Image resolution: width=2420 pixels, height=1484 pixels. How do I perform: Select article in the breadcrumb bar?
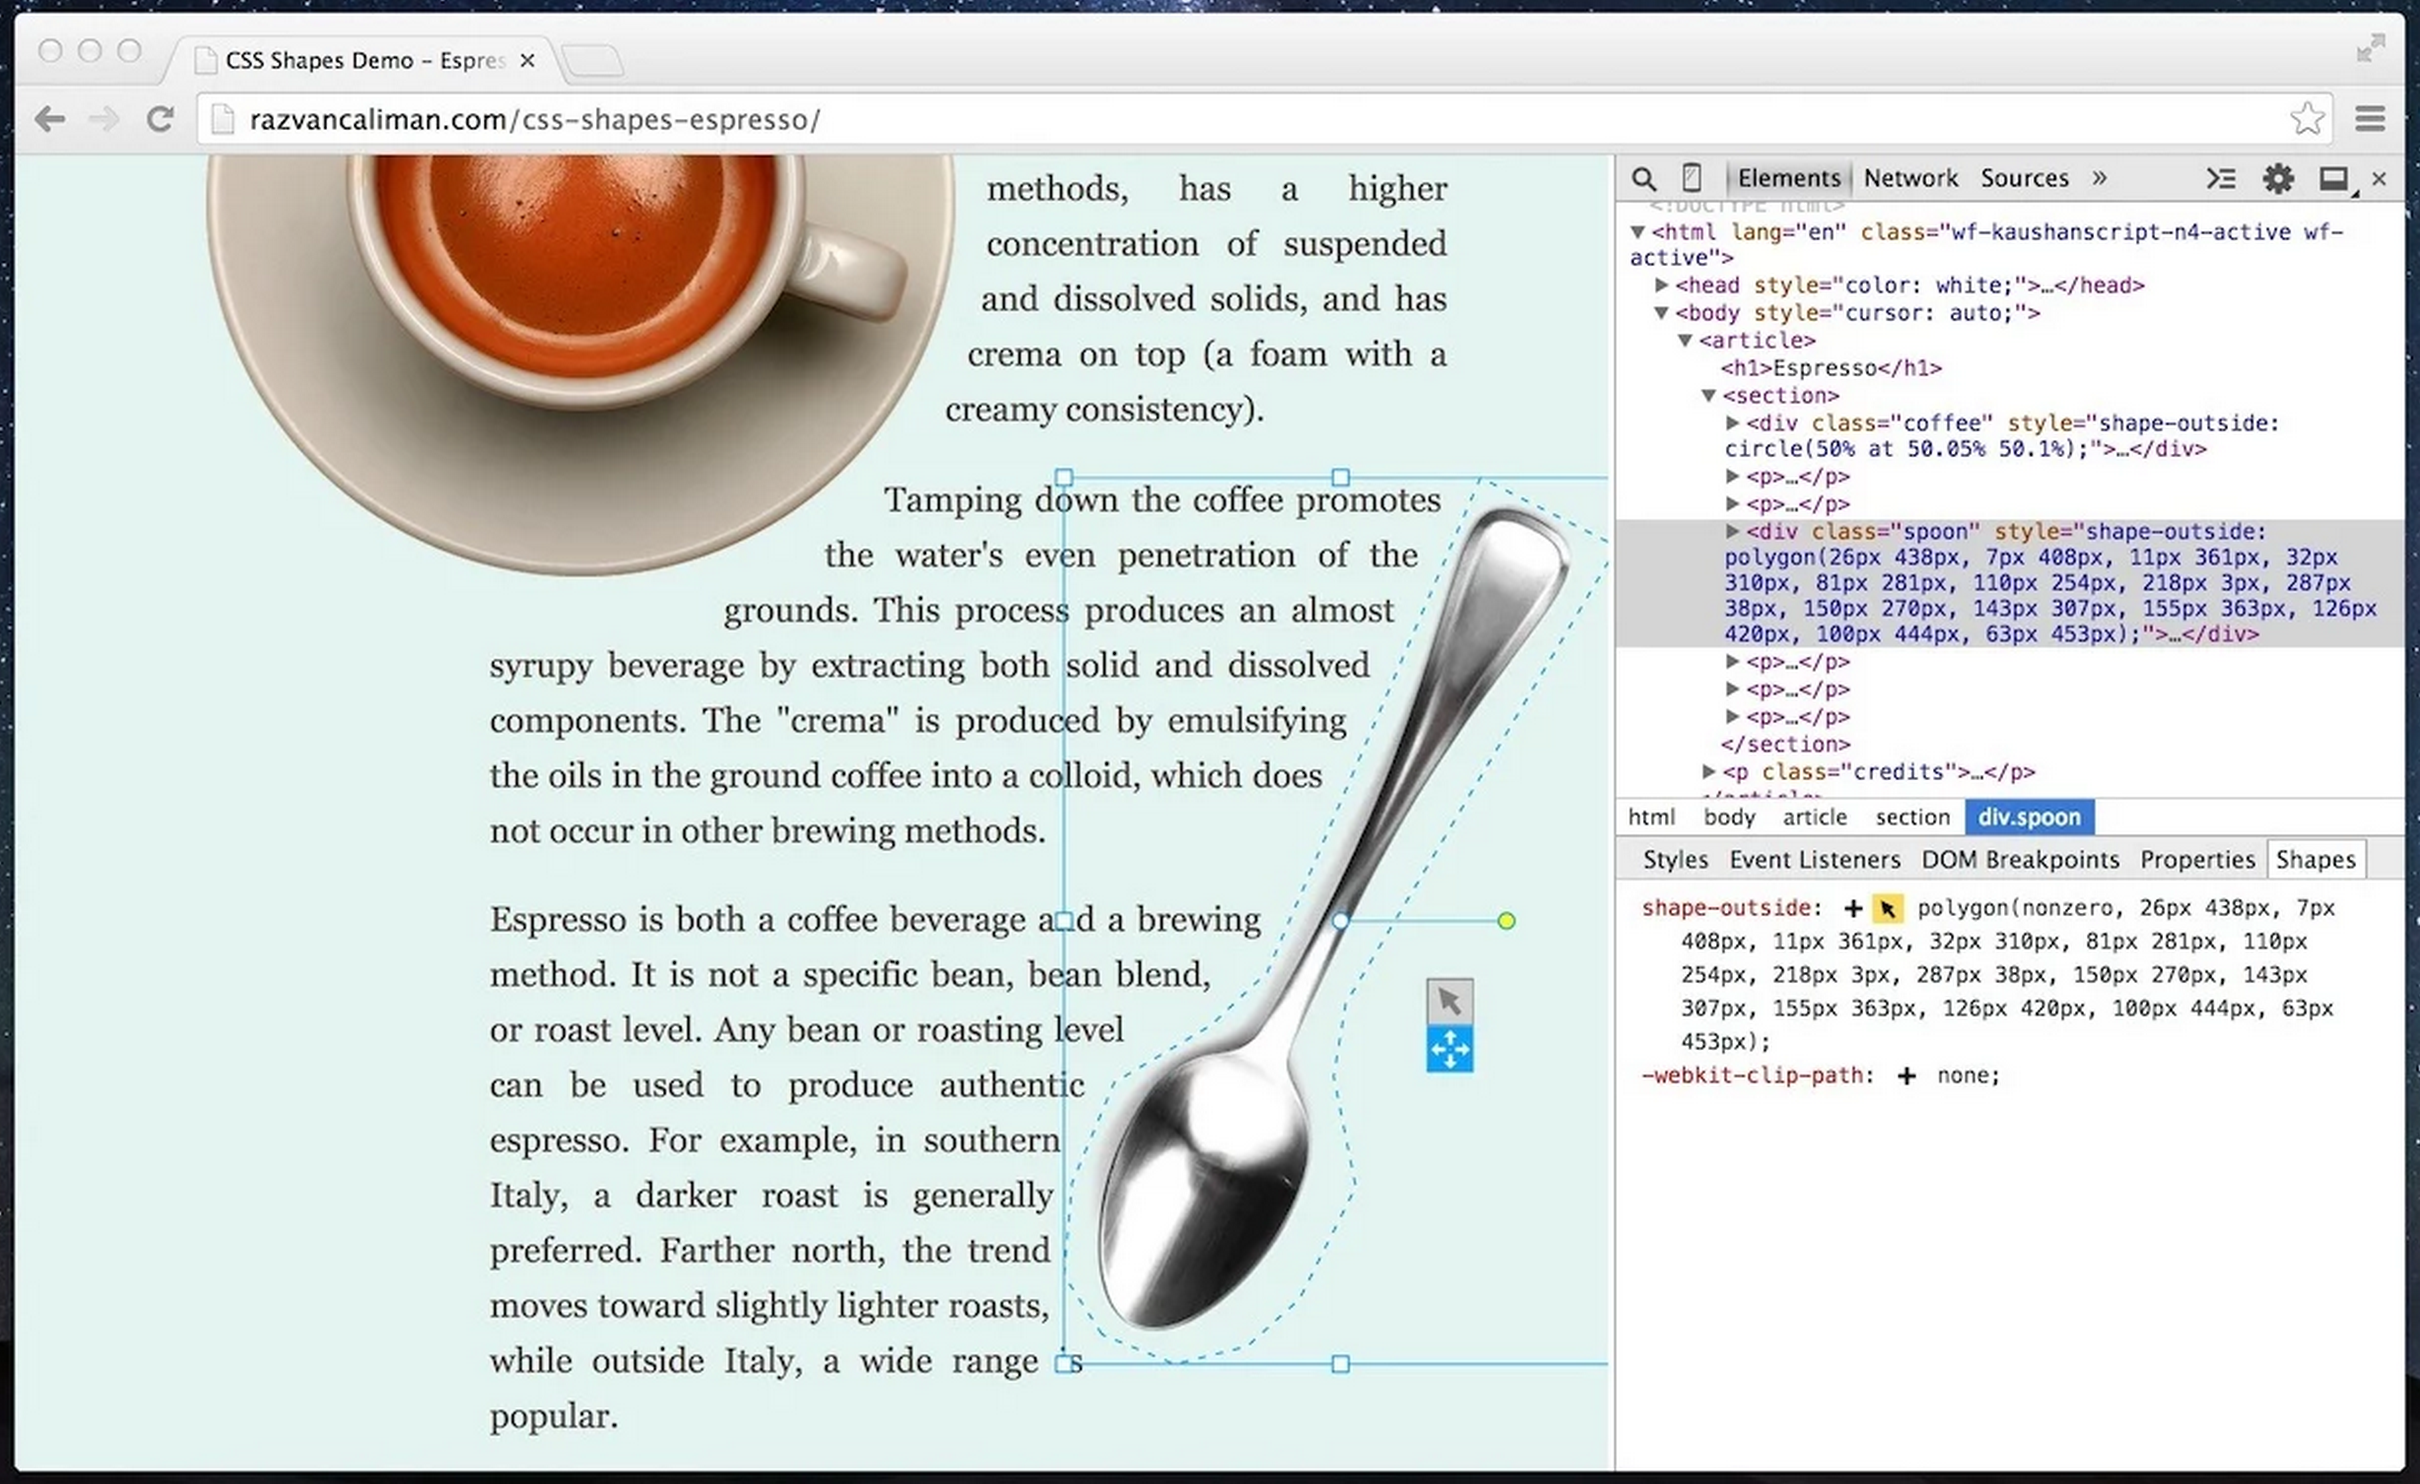pyautogui.click(x=1814, y=817)
